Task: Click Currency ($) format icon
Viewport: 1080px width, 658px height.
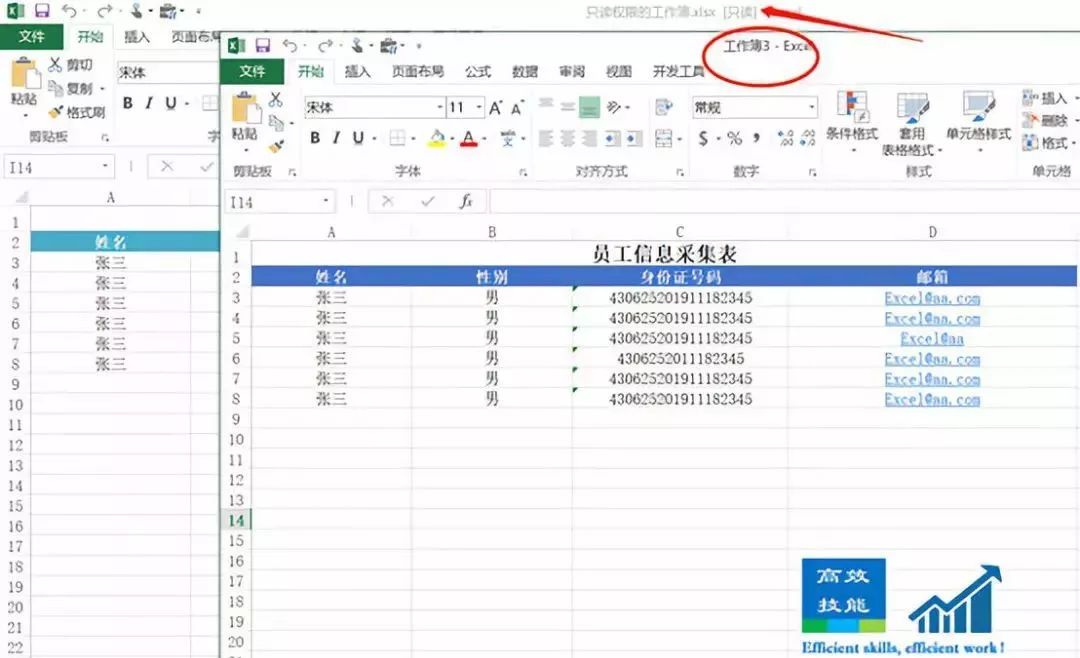Action: tap(703, 138)
